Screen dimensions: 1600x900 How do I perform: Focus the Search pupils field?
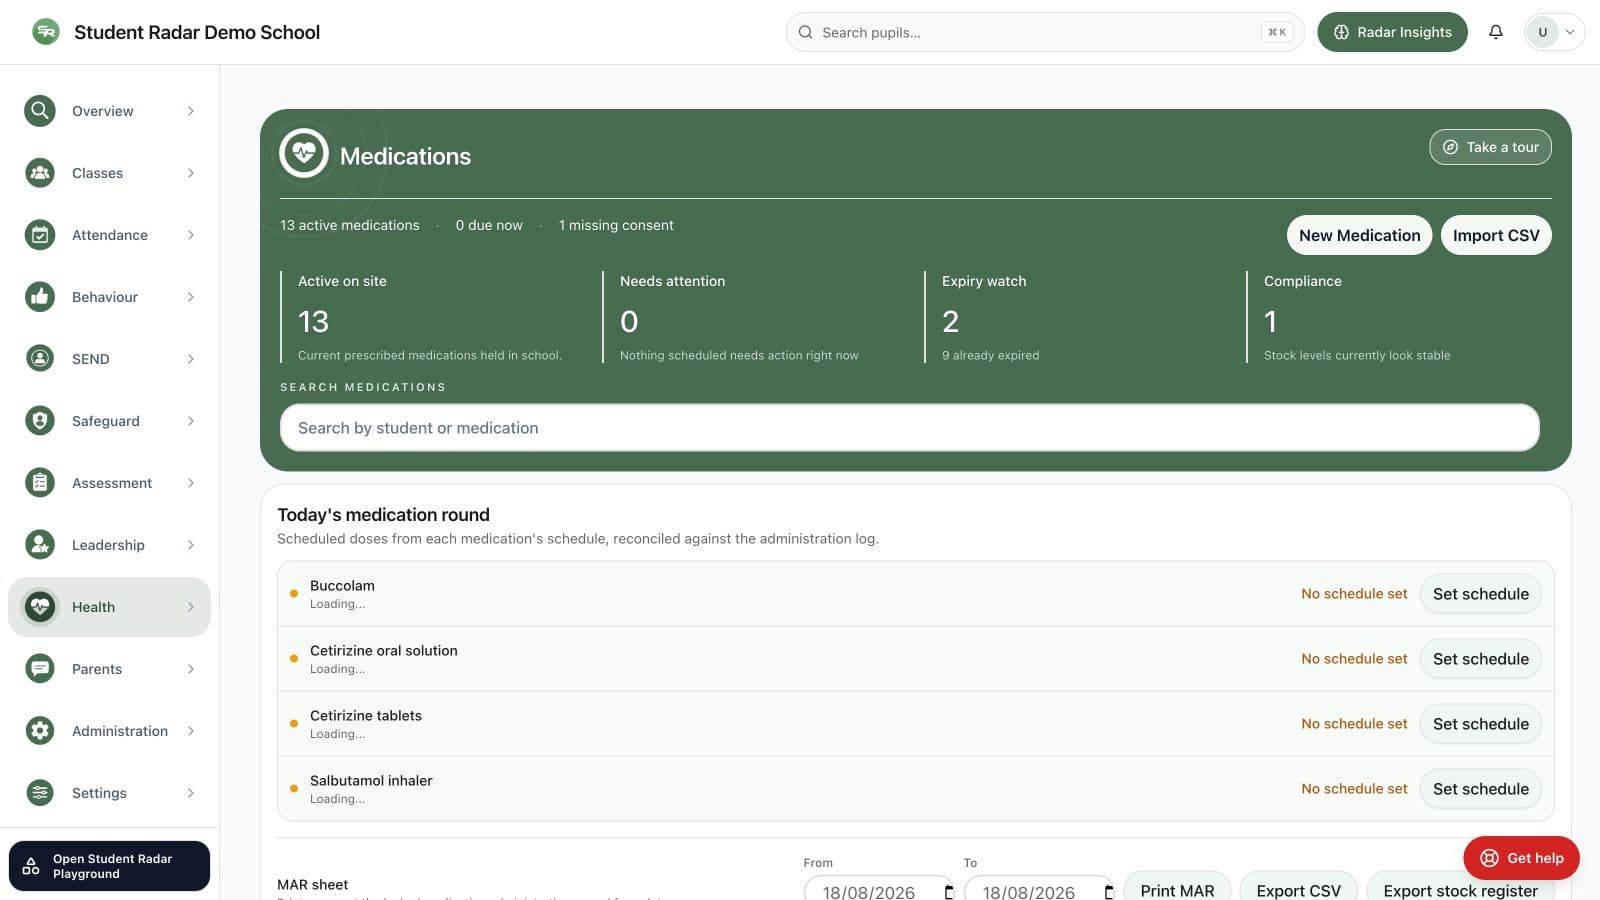1044,32
